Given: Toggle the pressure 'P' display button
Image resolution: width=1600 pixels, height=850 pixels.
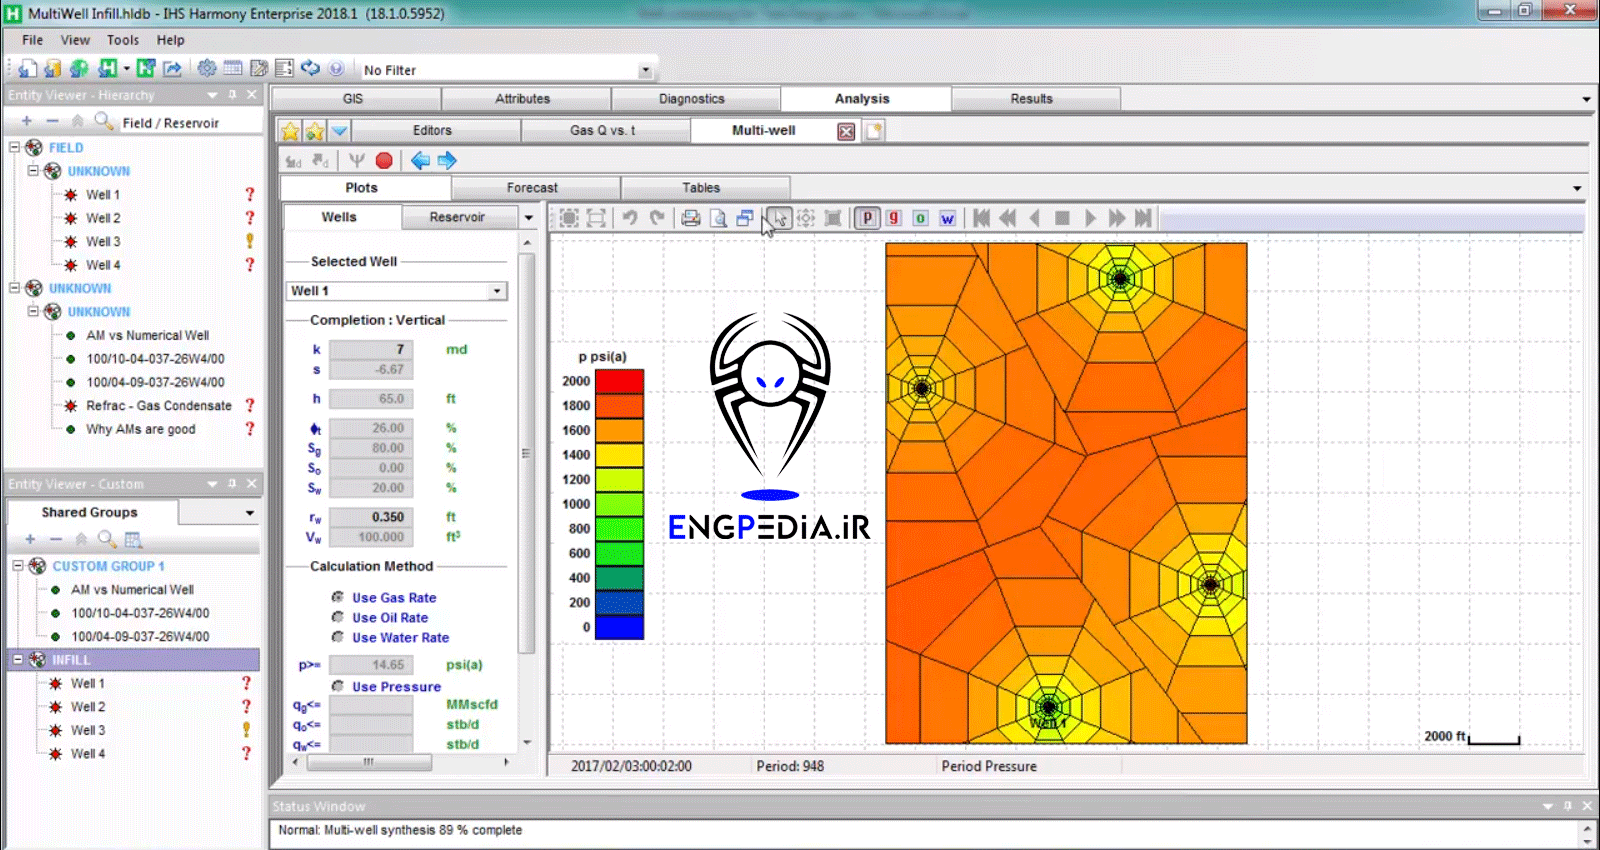Looking at the screenshot, I should [x=867, y=218].
